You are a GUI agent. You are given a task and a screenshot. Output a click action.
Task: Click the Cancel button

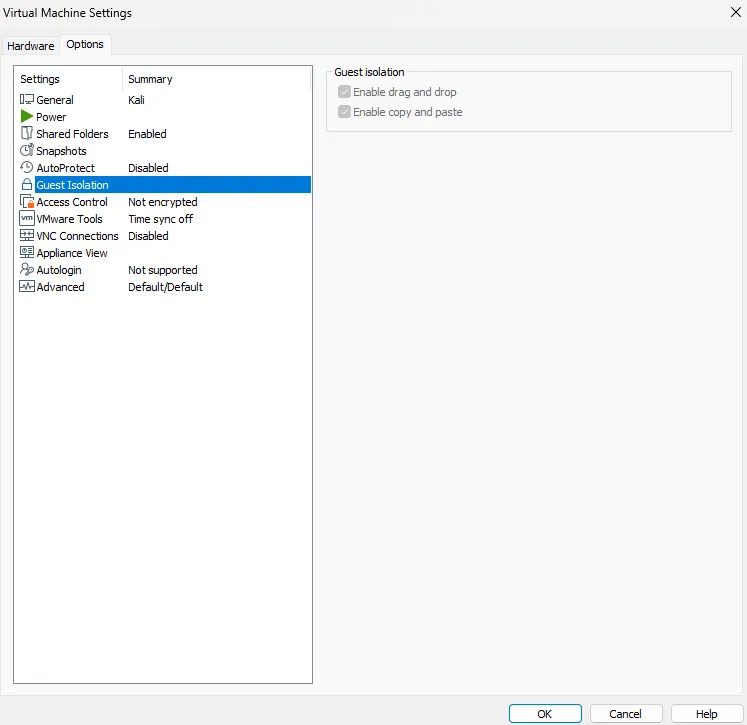click(x=626, y=714)
